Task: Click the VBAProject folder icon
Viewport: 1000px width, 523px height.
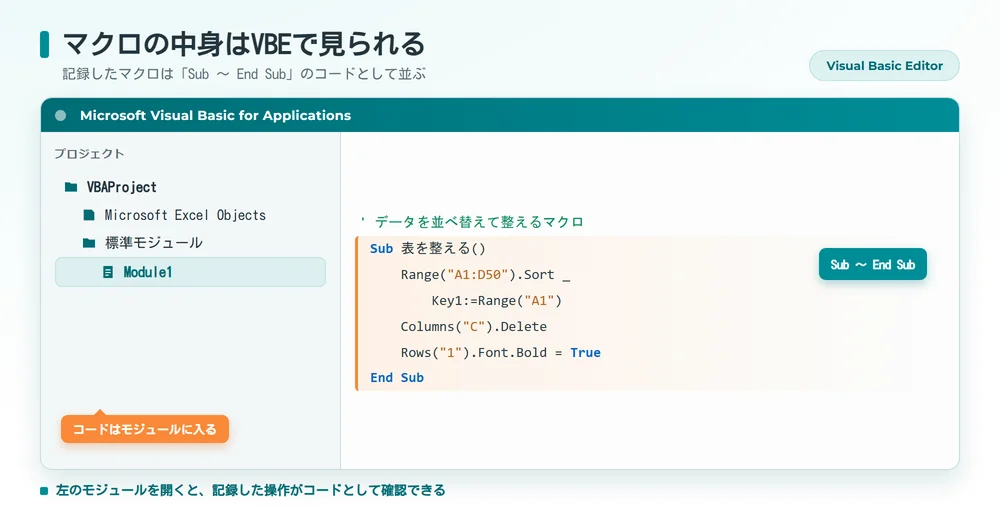Action: 71,187
